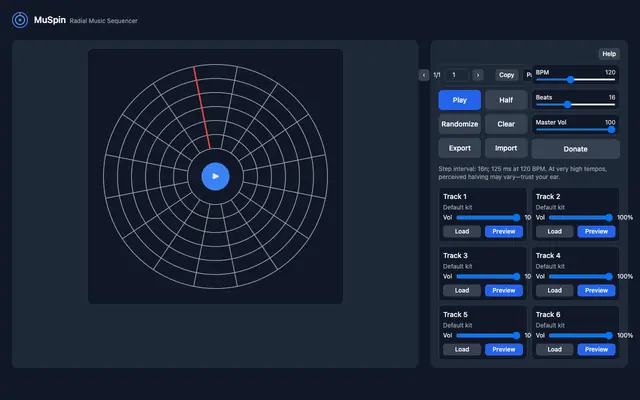Screen dimensions: 640x400
Task: Click the 1/1 page indicator
Action: pos(437,75)
